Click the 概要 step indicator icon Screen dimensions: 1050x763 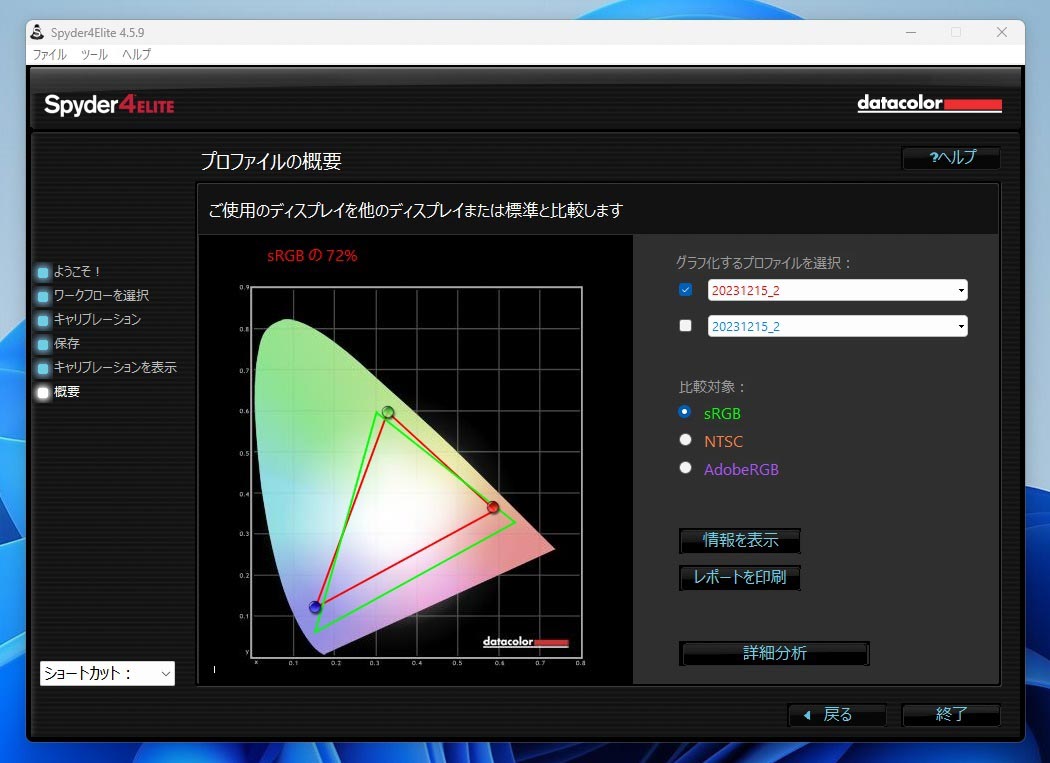click(x=44, y=393)
